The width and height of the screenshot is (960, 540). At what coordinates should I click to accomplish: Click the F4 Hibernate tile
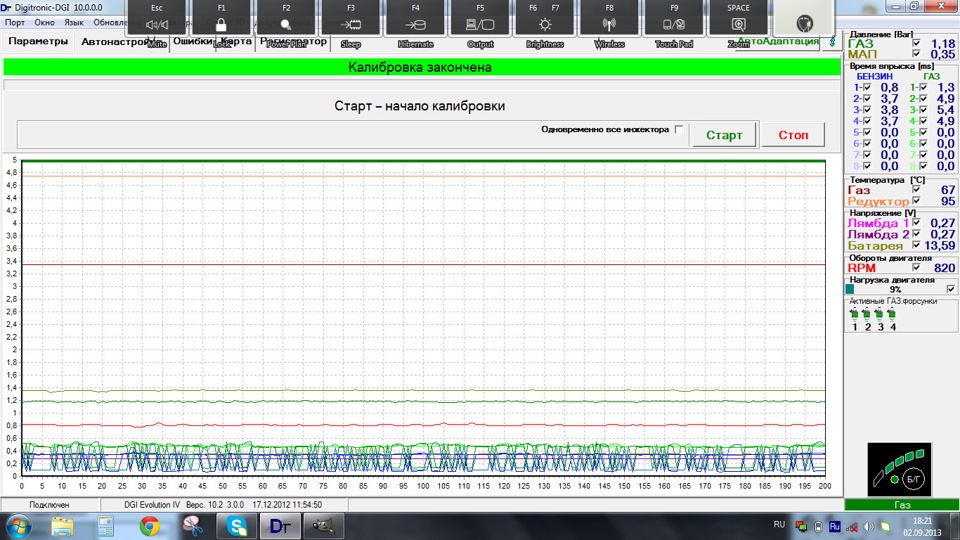[x=415, y=18]
